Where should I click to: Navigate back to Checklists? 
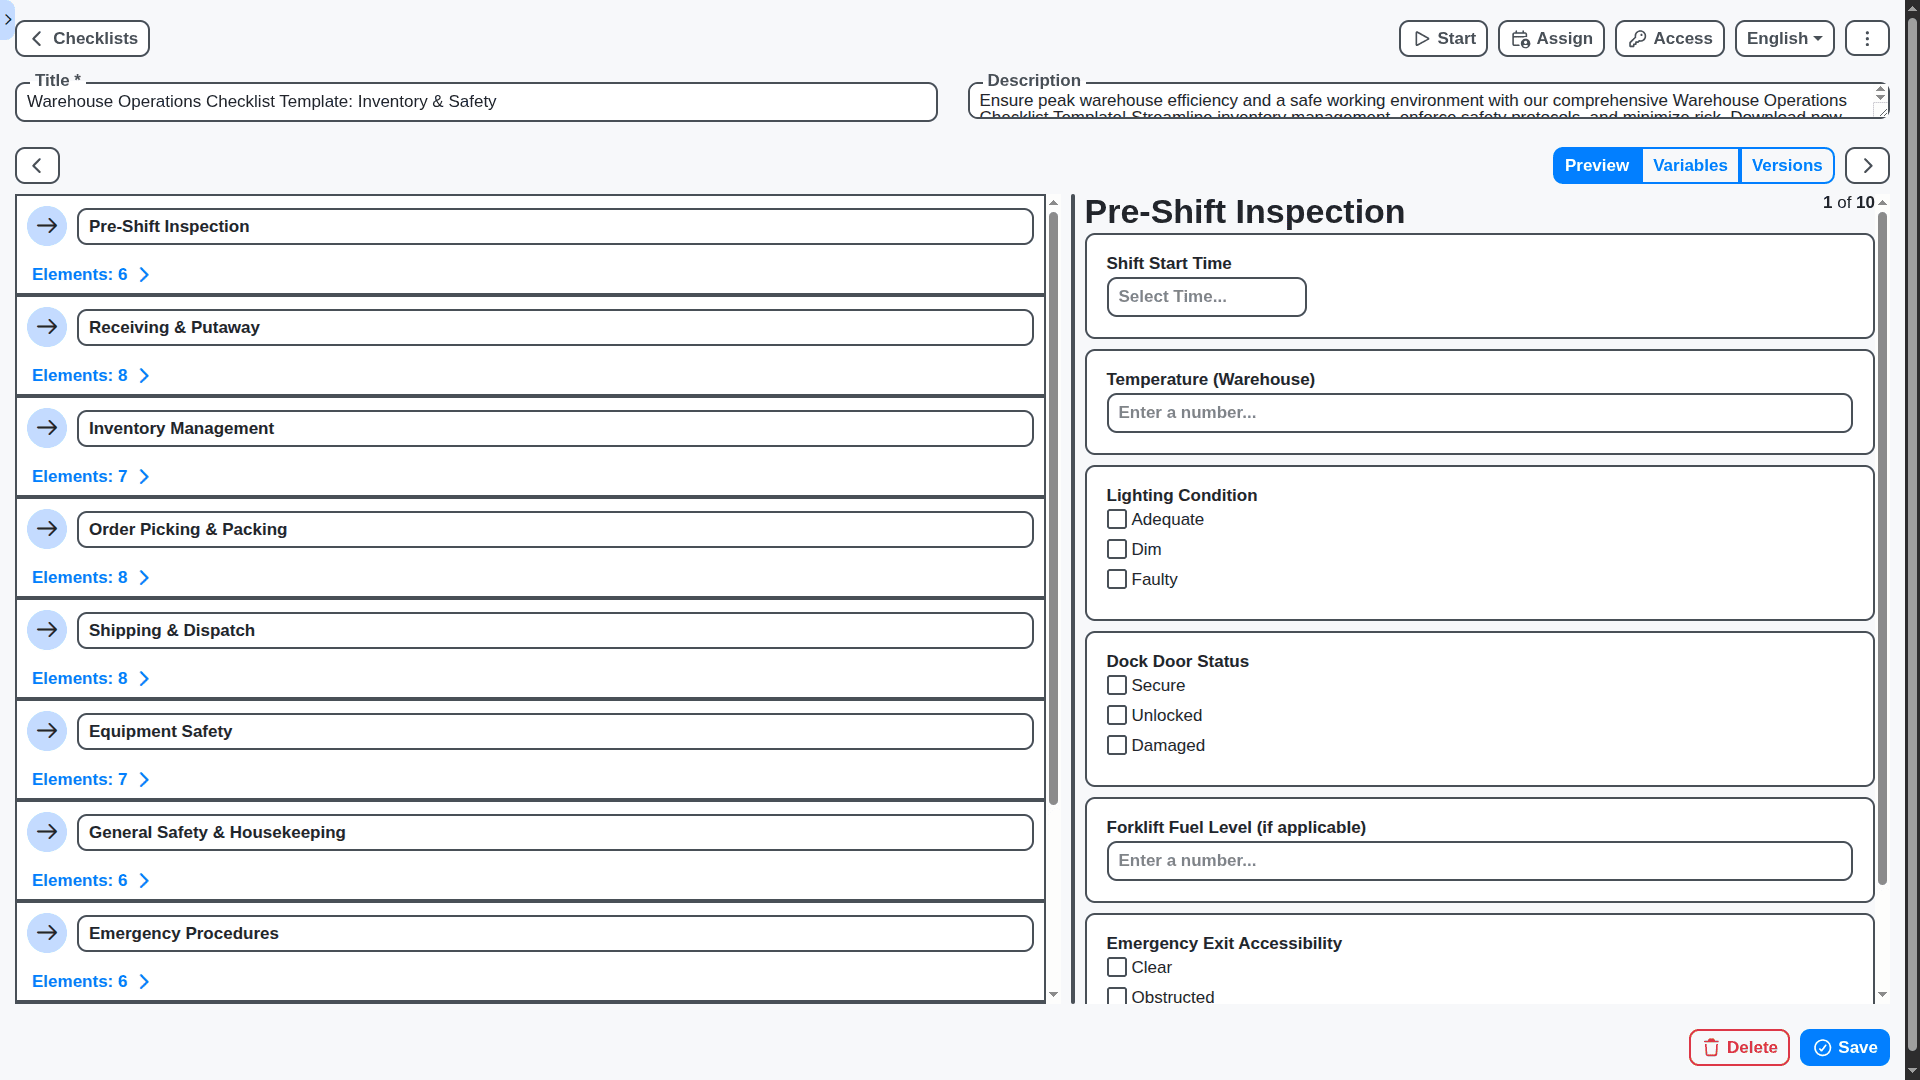pyautogui.click(x=82, y=38)
